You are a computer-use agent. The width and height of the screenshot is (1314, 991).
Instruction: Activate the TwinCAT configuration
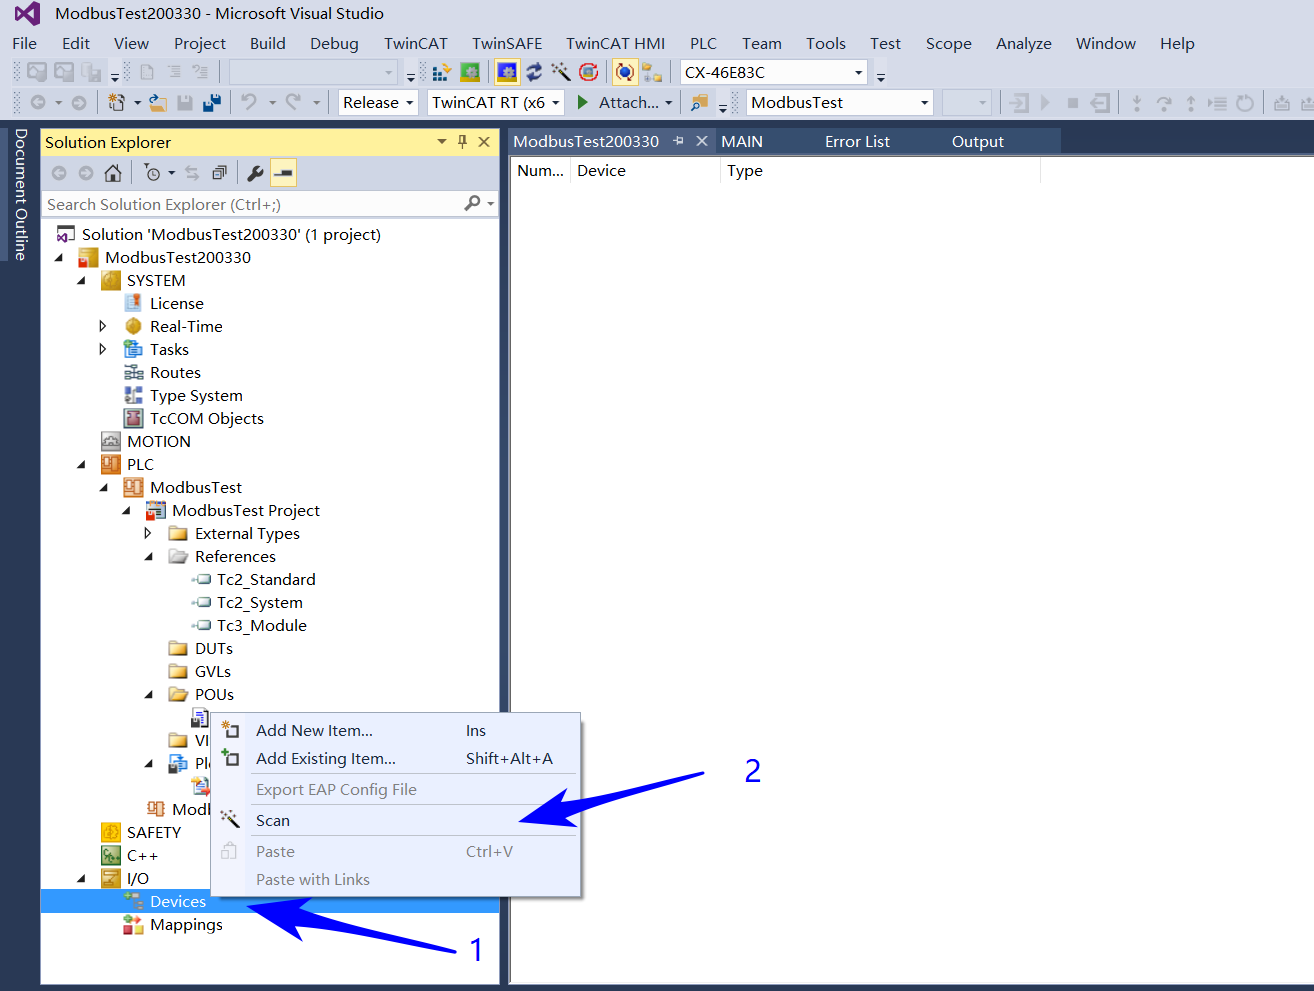tap(442, 71)
